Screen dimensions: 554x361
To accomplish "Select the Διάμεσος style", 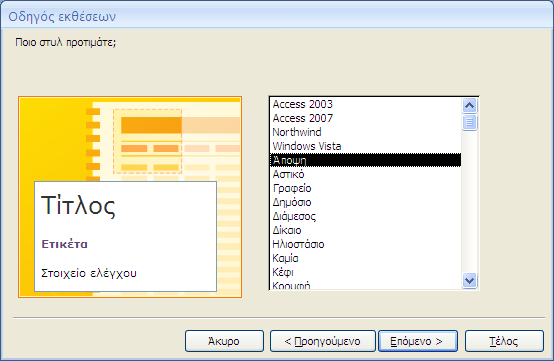I will (365, 216).
